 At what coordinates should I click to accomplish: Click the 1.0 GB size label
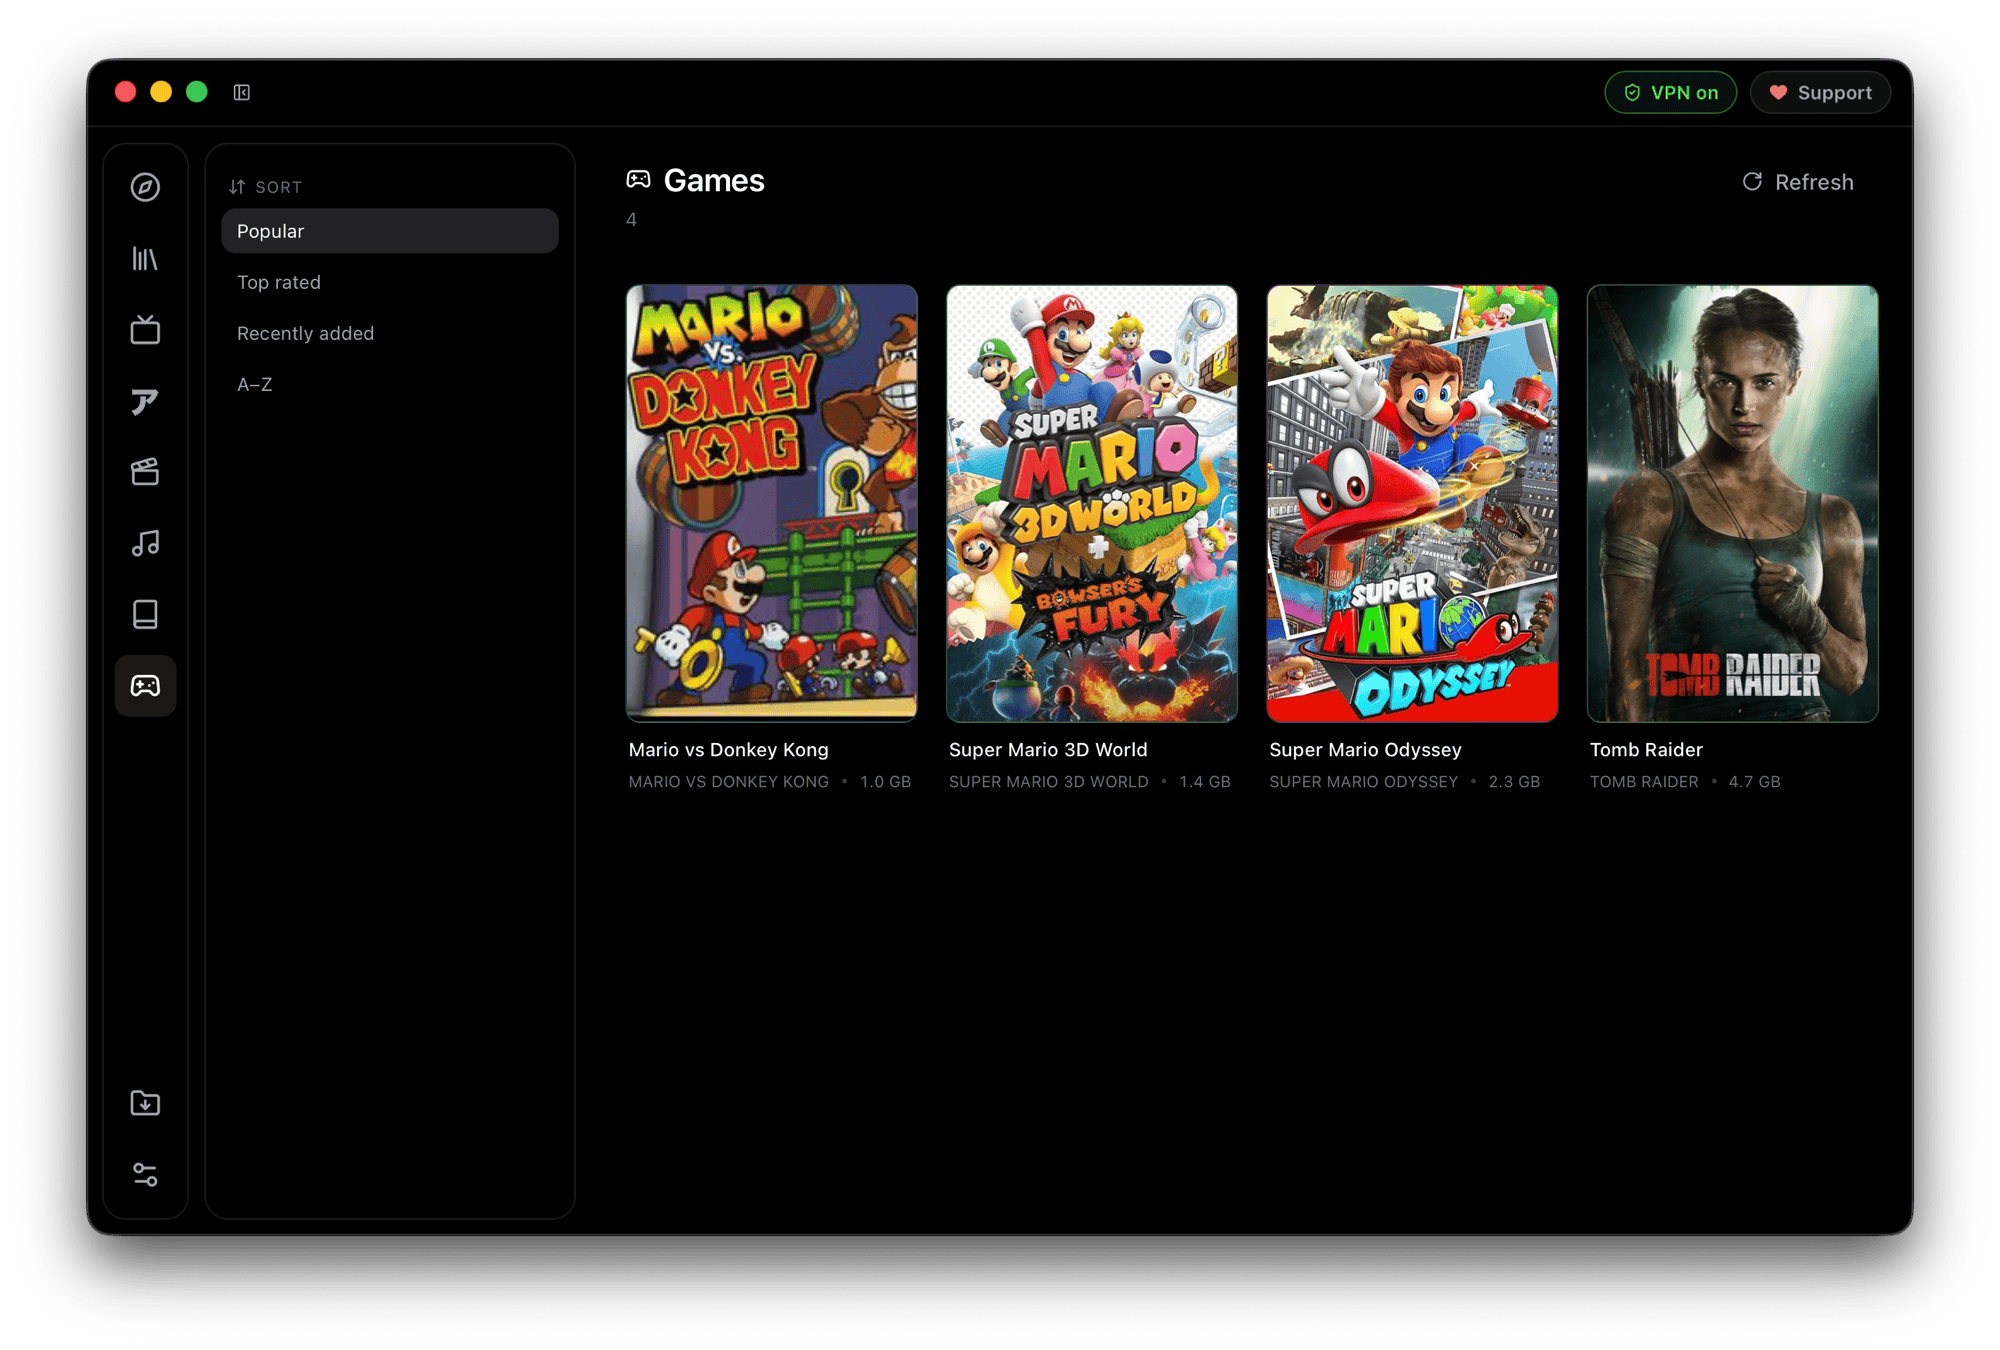886,782
